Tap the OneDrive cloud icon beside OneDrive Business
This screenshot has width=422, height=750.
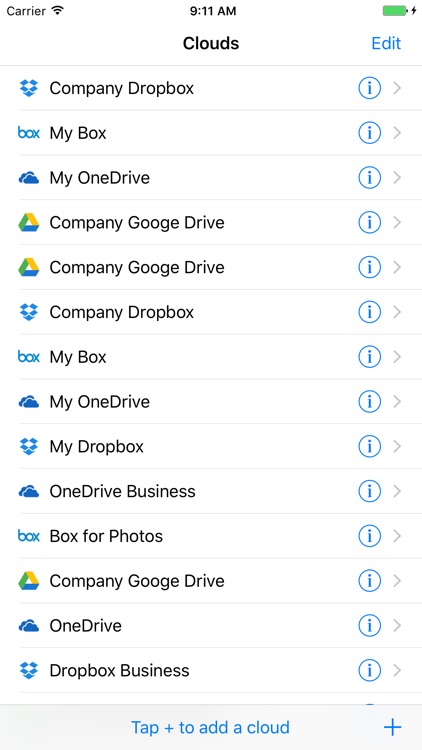pyautogui.click(x=29, y=492)
